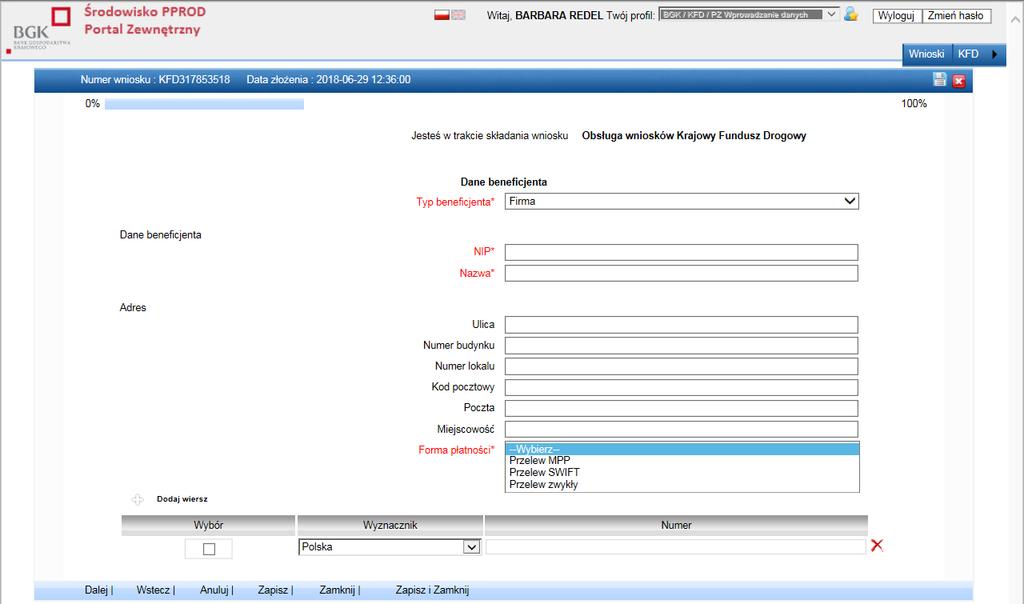Viewport: 1024px width, 604px height.
Task: Click the save floppy disk icon
Action: [940, 80]
